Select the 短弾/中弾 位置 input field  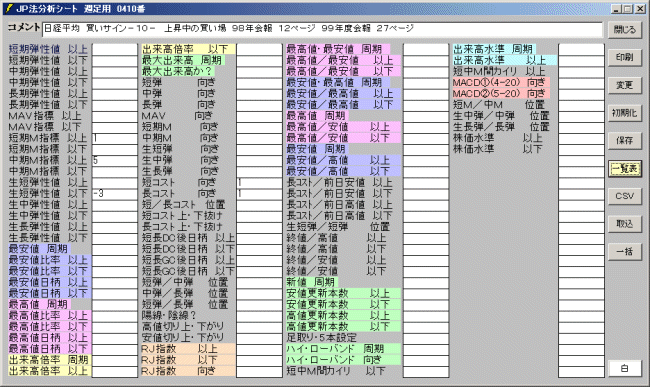point(260,282)
